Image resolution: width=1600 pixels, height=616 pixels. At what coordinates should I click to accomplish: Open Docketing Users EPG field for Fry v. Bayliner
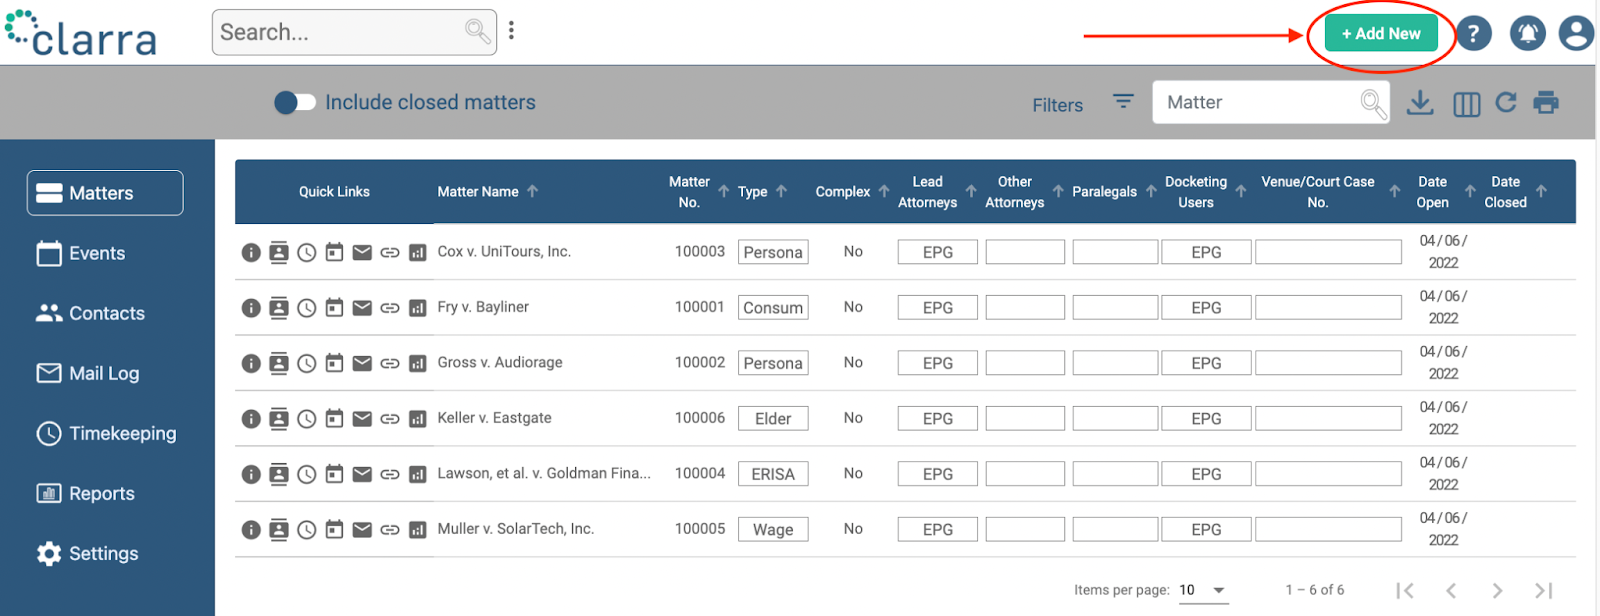[x=1206, y=308]
